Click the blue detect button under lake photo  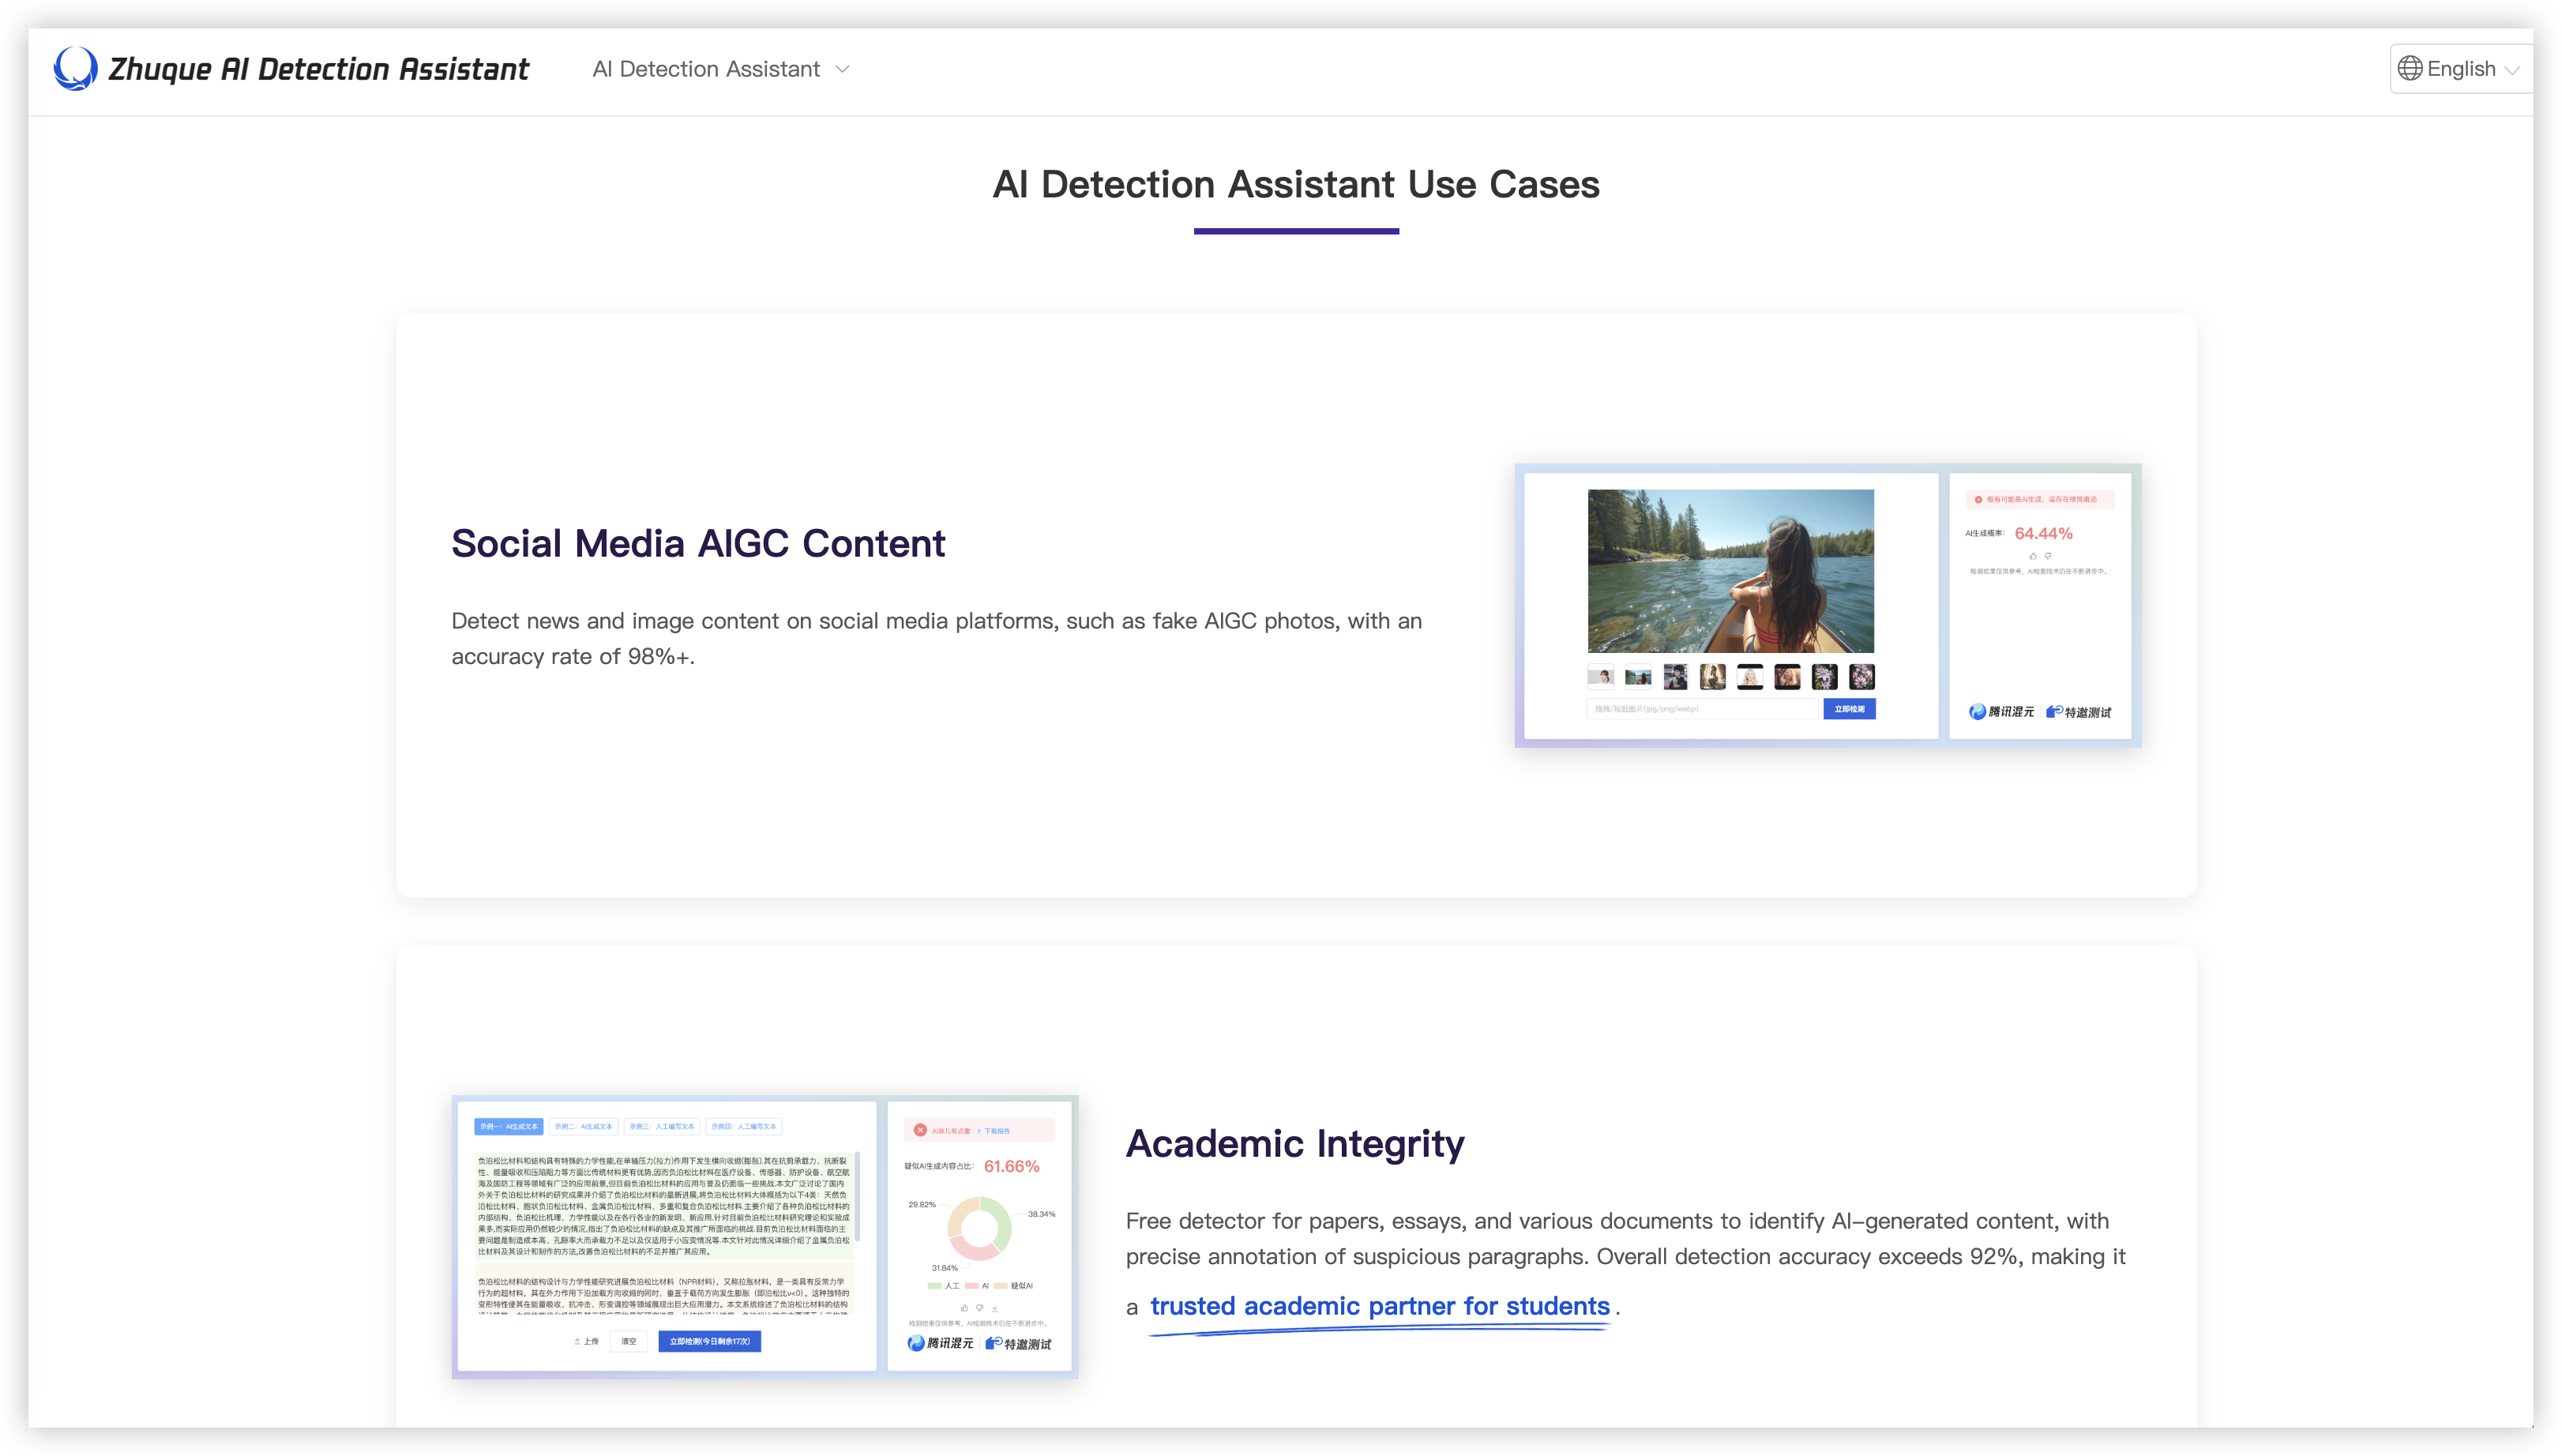1848,709
